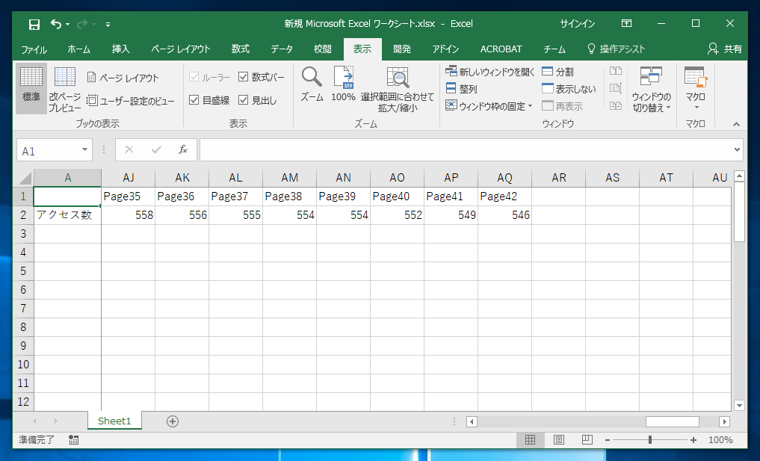Switch to the Developer (開発) tab
Image resolution: width=760 pixels, height=461 pixels.
pos(402,49)
